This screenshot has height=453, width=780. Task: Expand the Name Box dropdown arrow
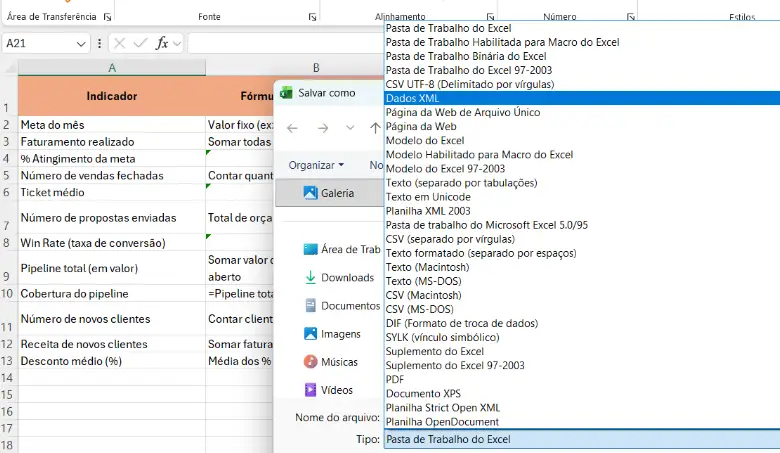click(81, 44)
